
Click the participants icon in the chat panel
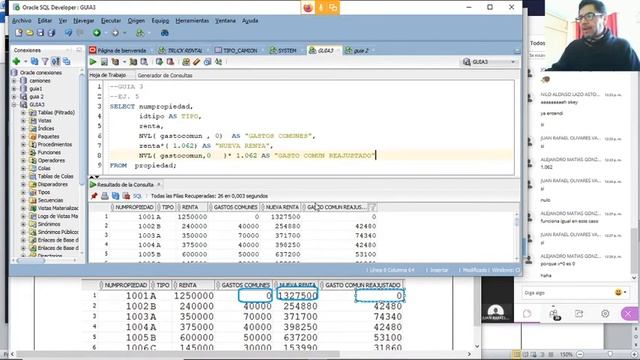(x=553, y=313)
